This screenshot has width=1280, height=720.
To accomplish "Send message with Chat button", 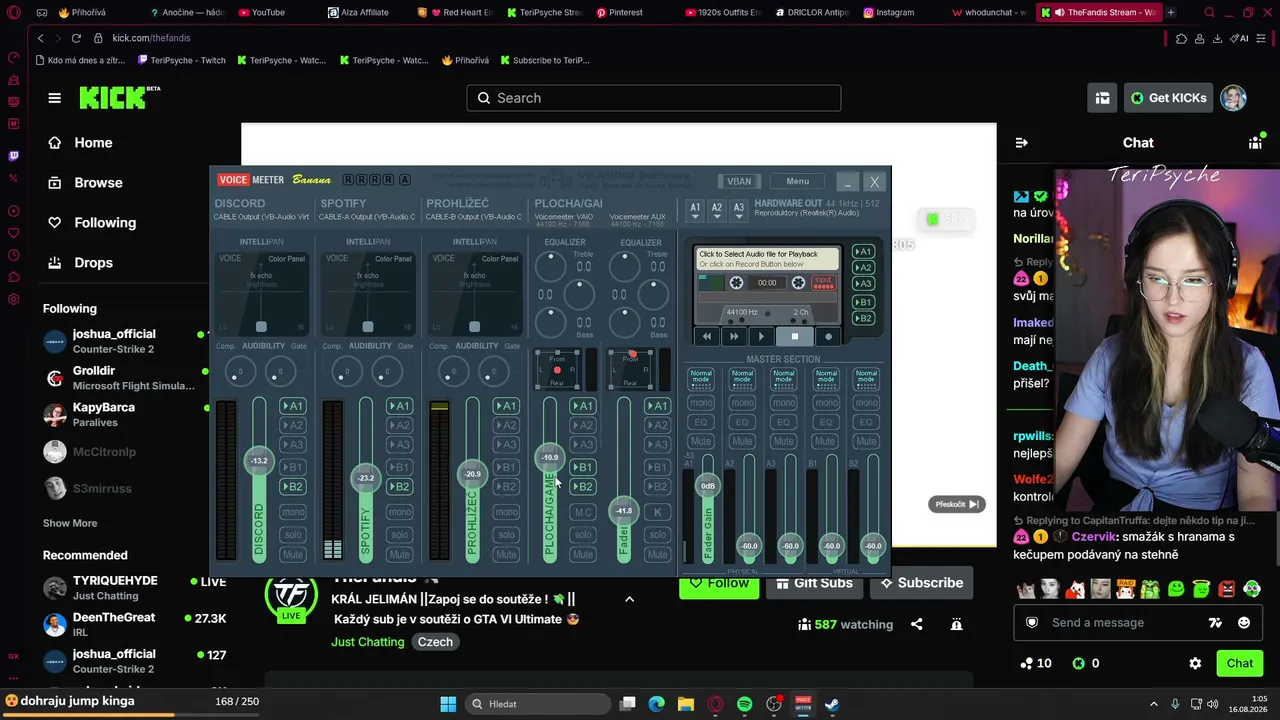I will coord(1240,663).
